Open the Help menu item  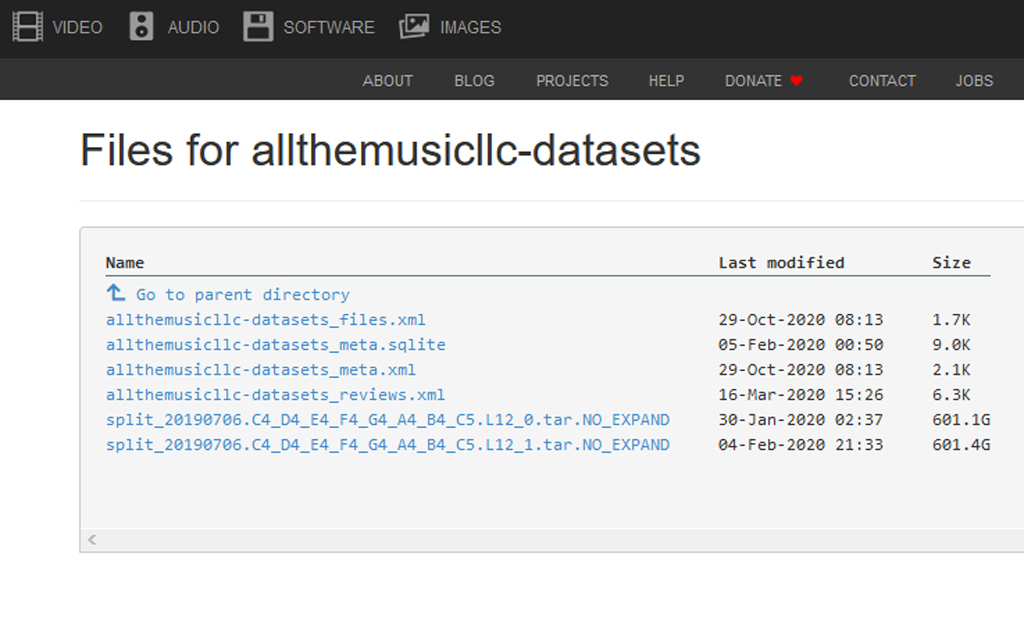(x=666, y=81)
